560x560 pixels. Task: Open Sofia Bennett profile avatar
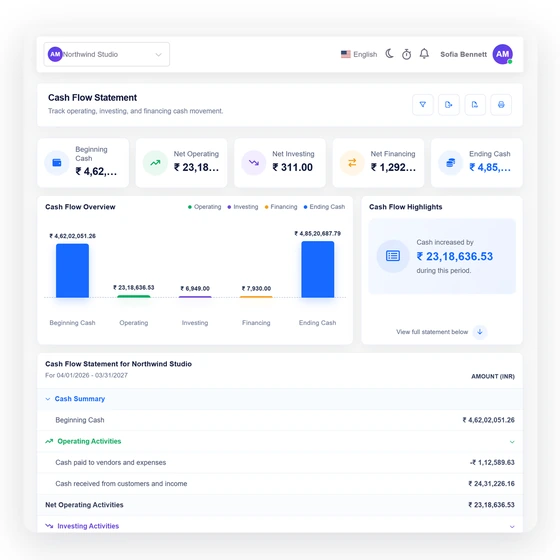point(502,54)
